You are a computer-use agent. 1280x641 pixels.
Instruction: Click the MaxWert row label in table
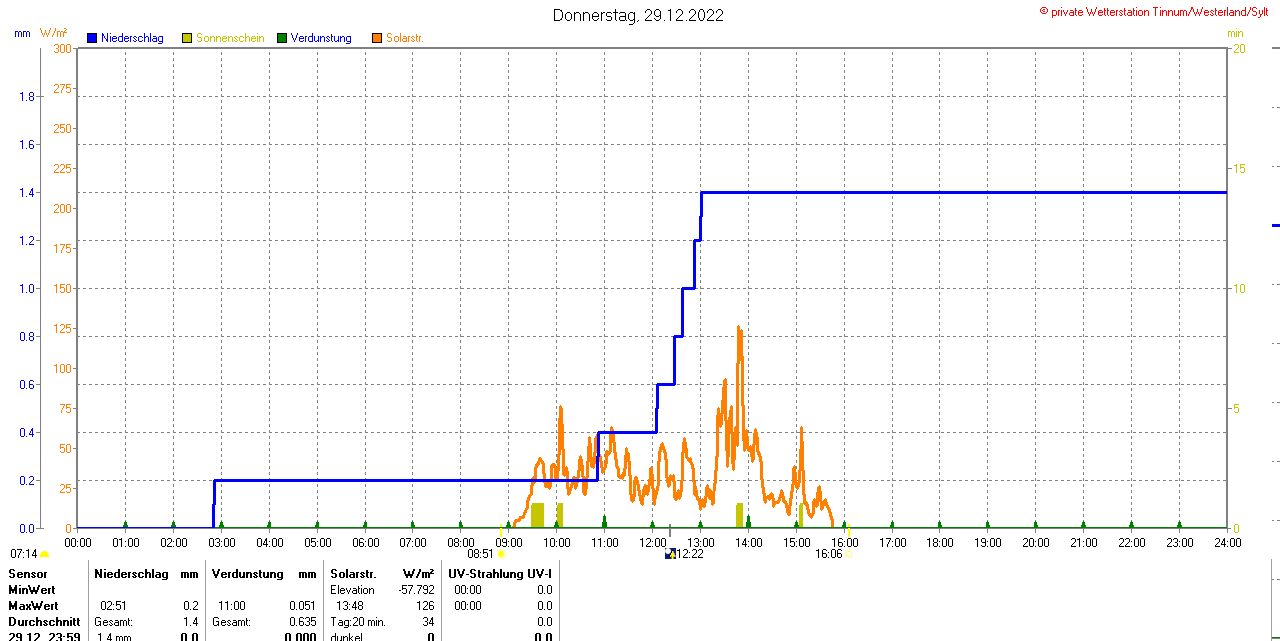coord(33,606)
